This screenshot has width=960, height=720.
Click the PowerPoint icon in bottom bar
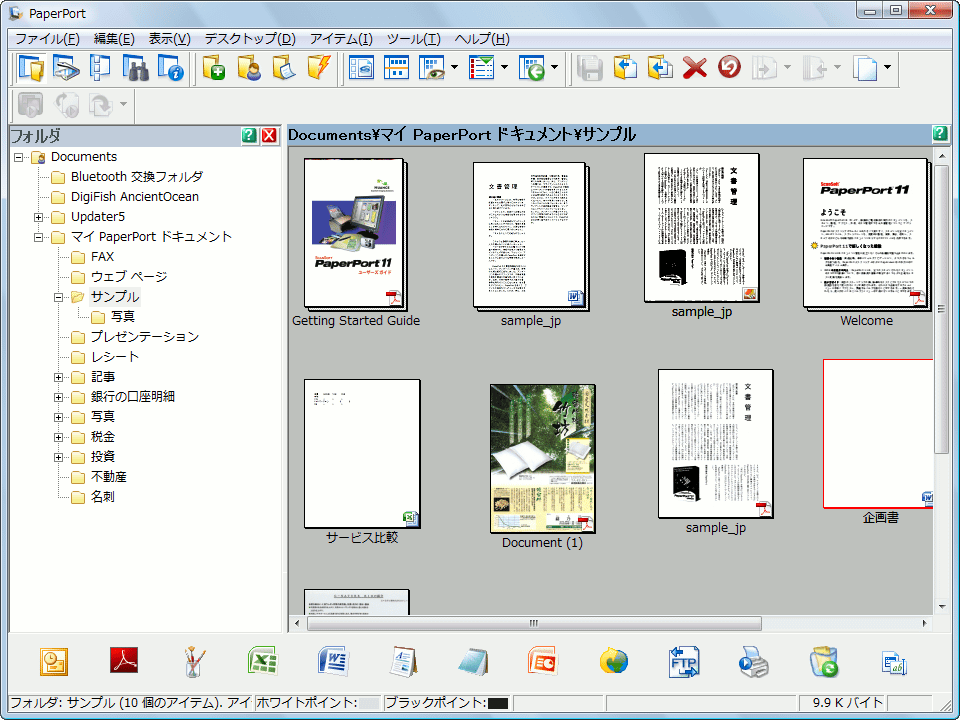[543, 662]
